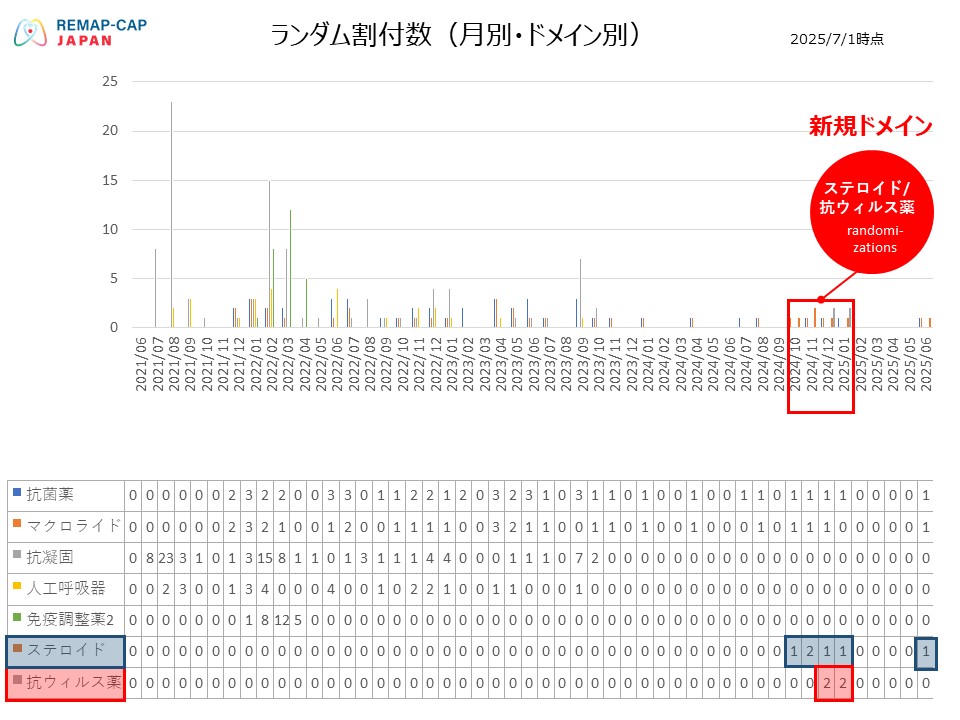Select the ステロイド row label
Screen dimensions: 960x720
66,650
